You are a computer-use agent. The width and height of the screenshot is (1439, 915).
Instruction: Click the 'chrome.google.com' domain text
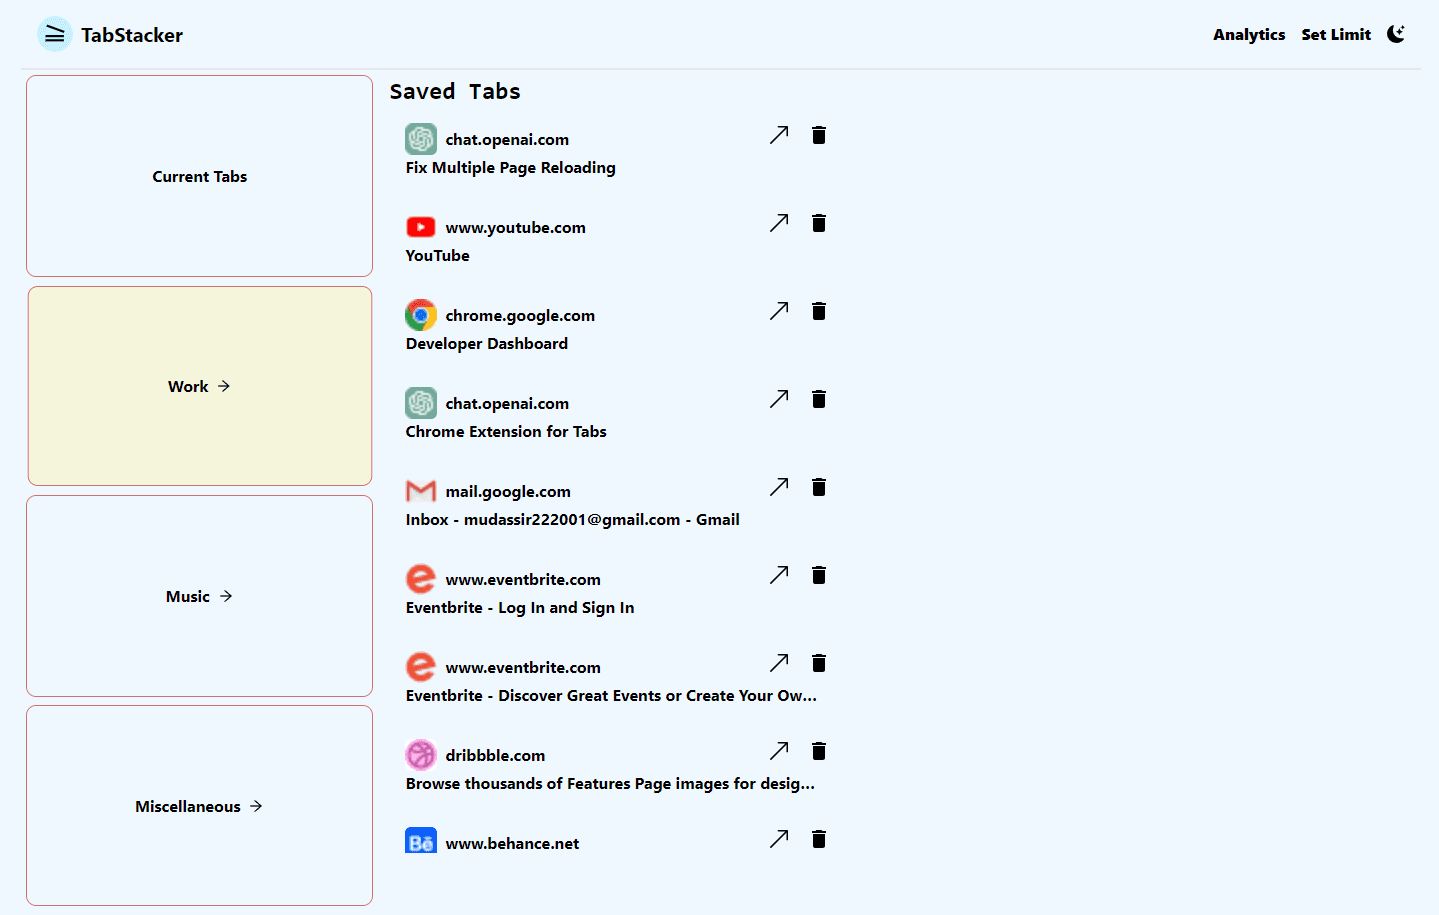coord(520,316)
